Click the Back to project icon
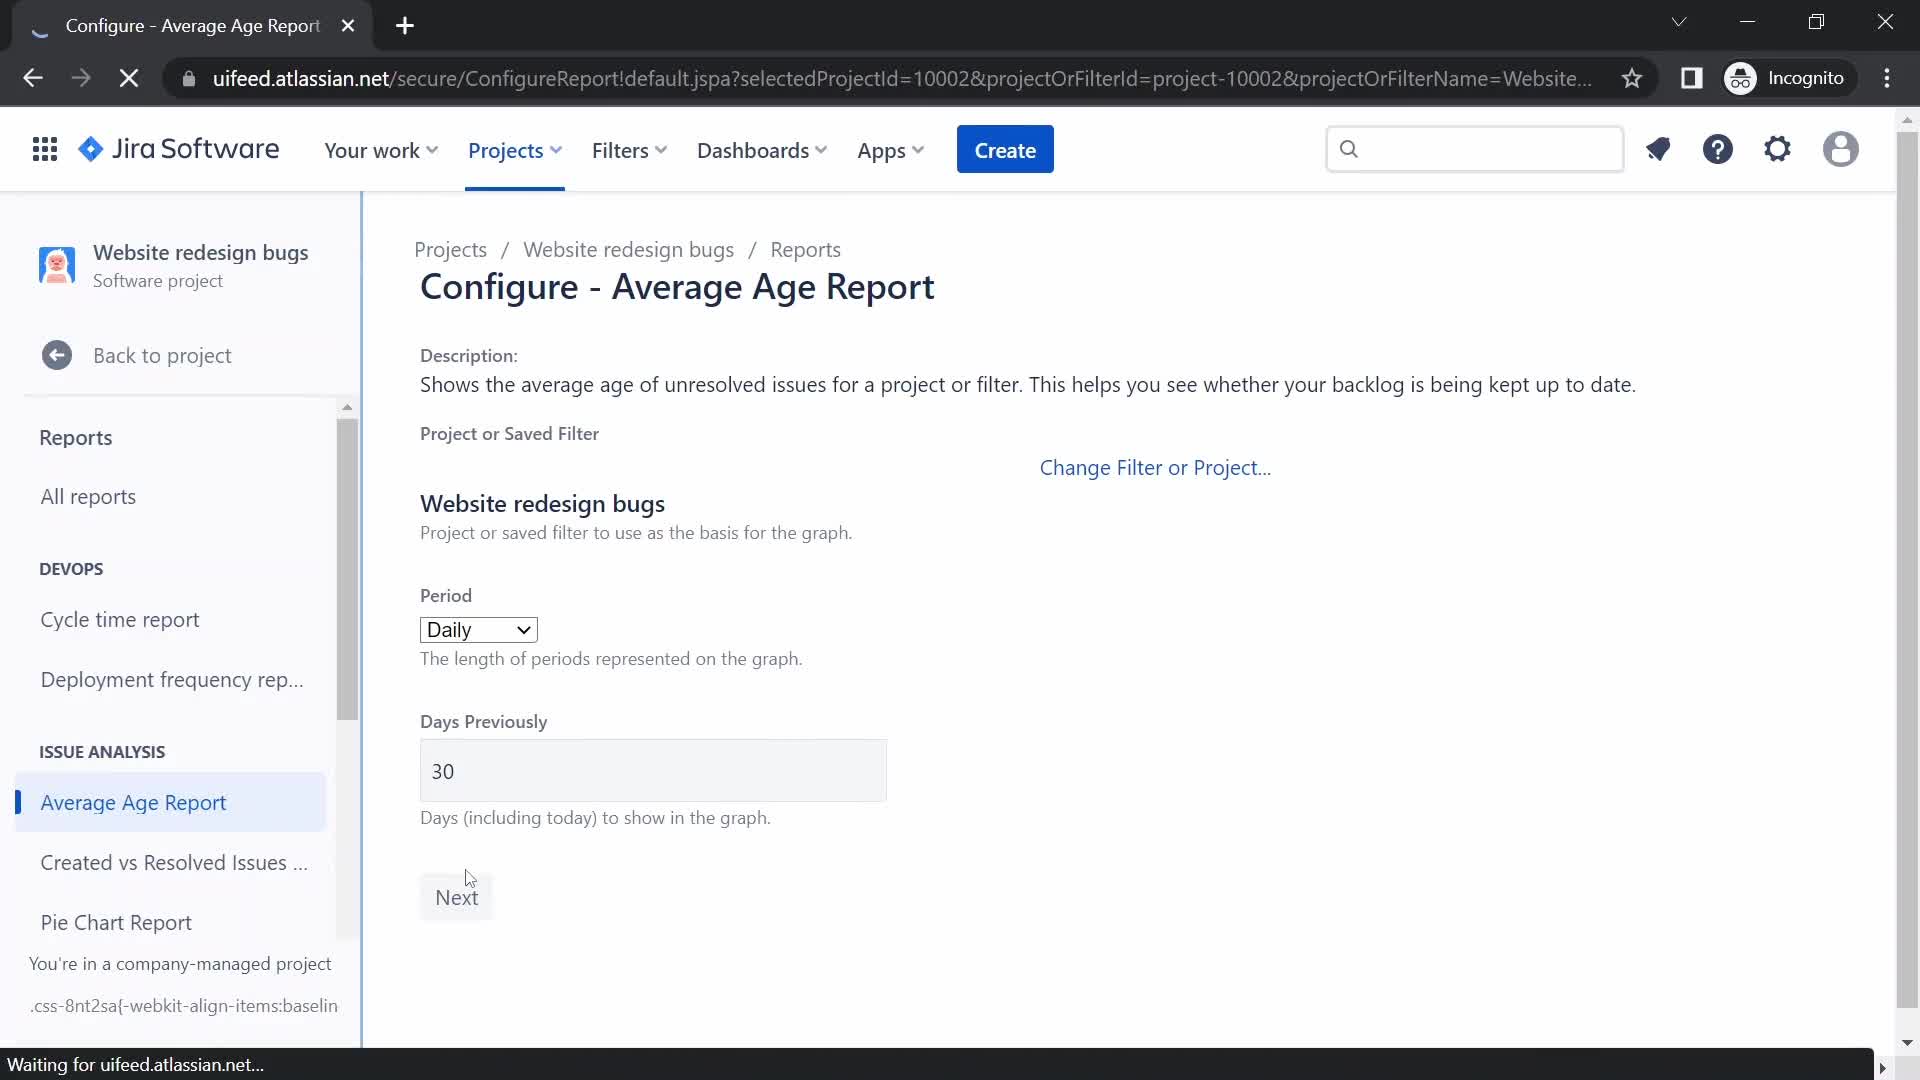The image size is (1920, 1080). [57, 355]
